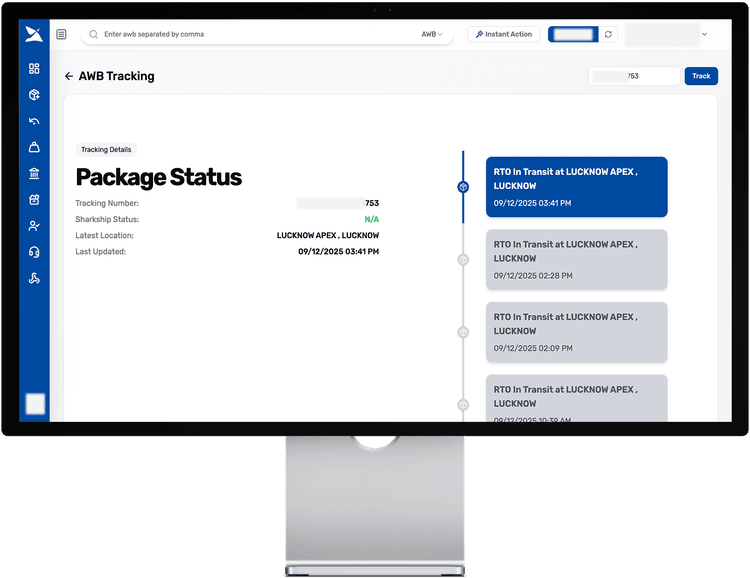Screen dimensions: 750x578
Task: Click the Instant Action button
Action: (x=504, y=34)
